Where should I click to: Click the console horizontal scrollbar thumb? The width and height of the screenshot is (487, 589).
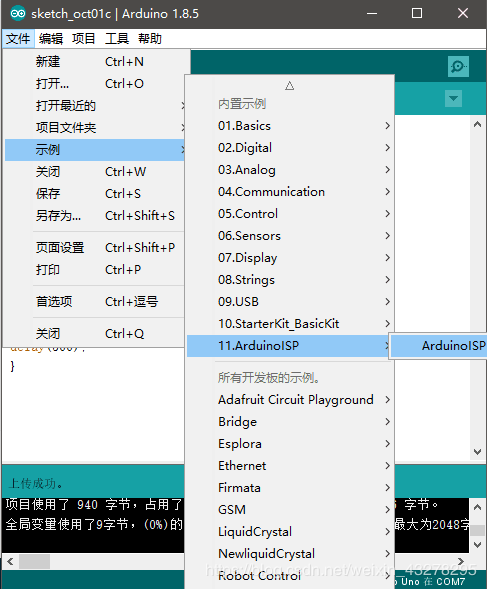click(35, 562)
